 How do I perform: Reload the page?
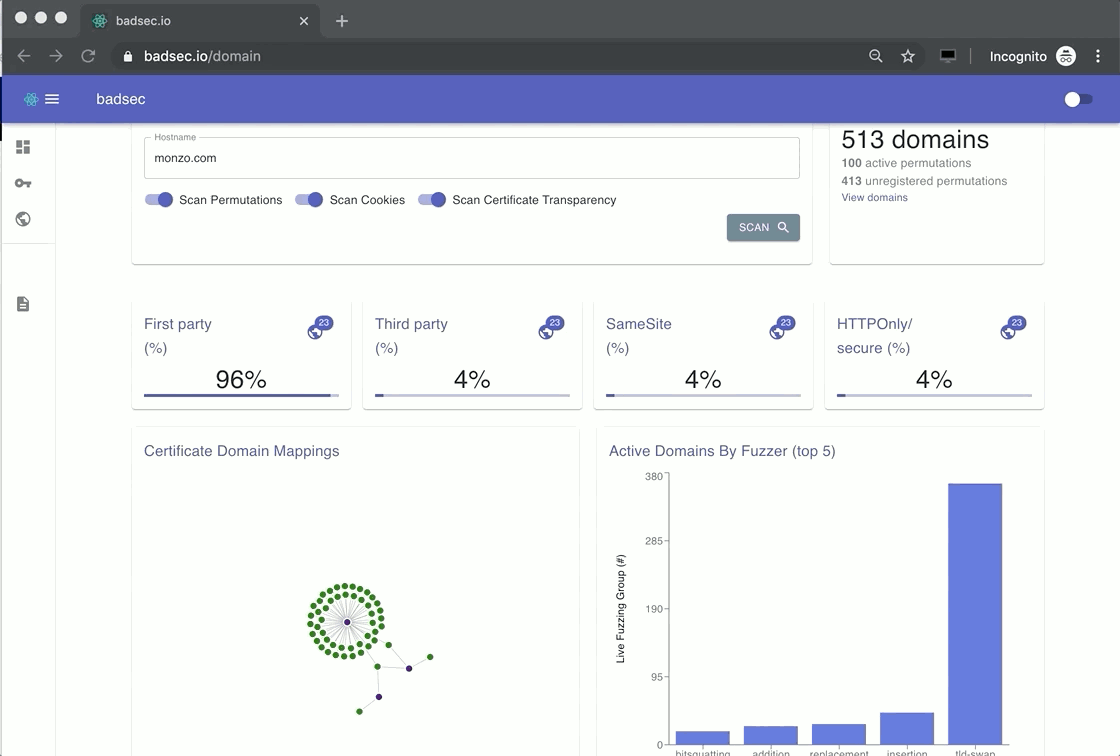88,56
